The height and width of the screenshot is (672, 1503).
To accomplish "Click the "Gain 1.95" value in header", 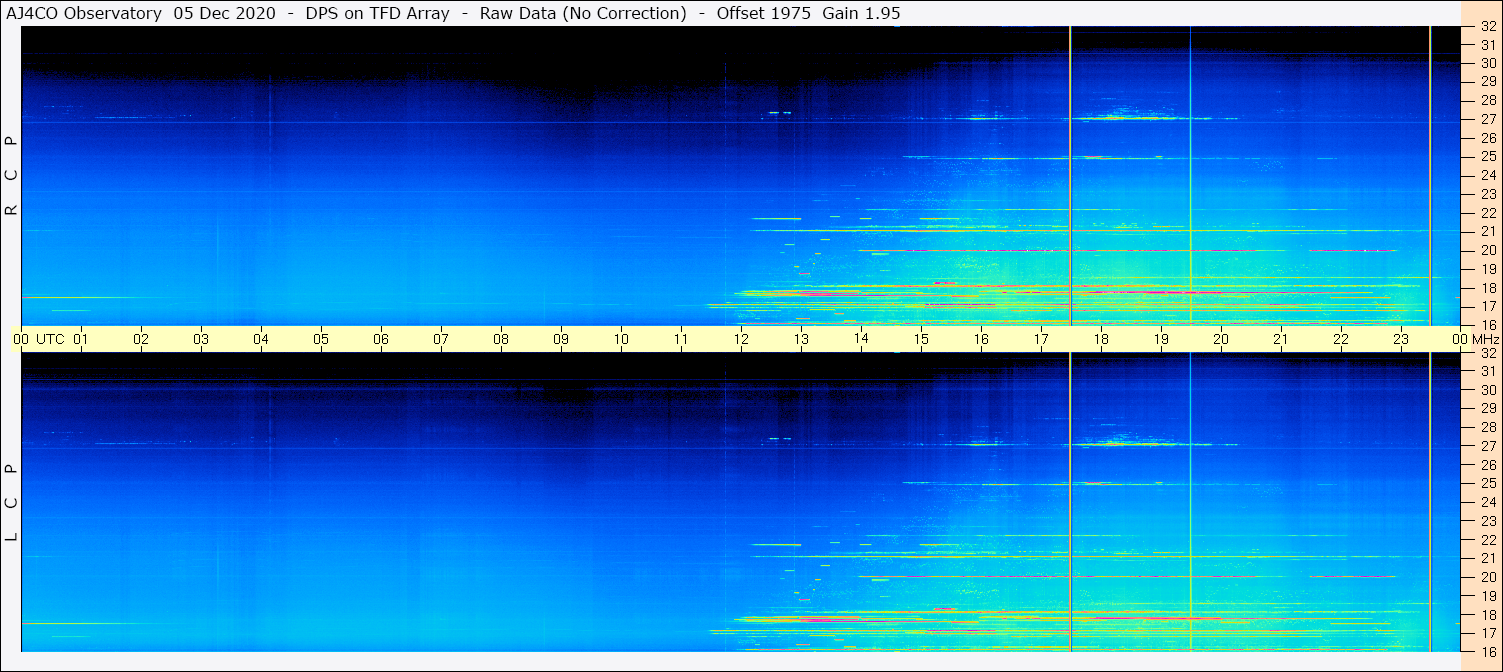I will pyautogui.click(x=861, y=14).
